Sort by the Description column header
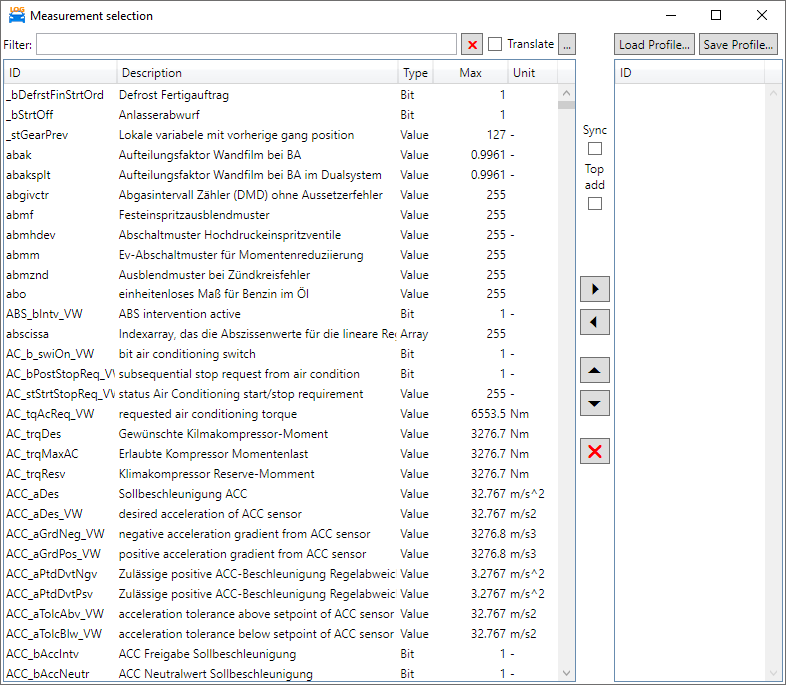 pyautogui.click(x=257, y=73)
